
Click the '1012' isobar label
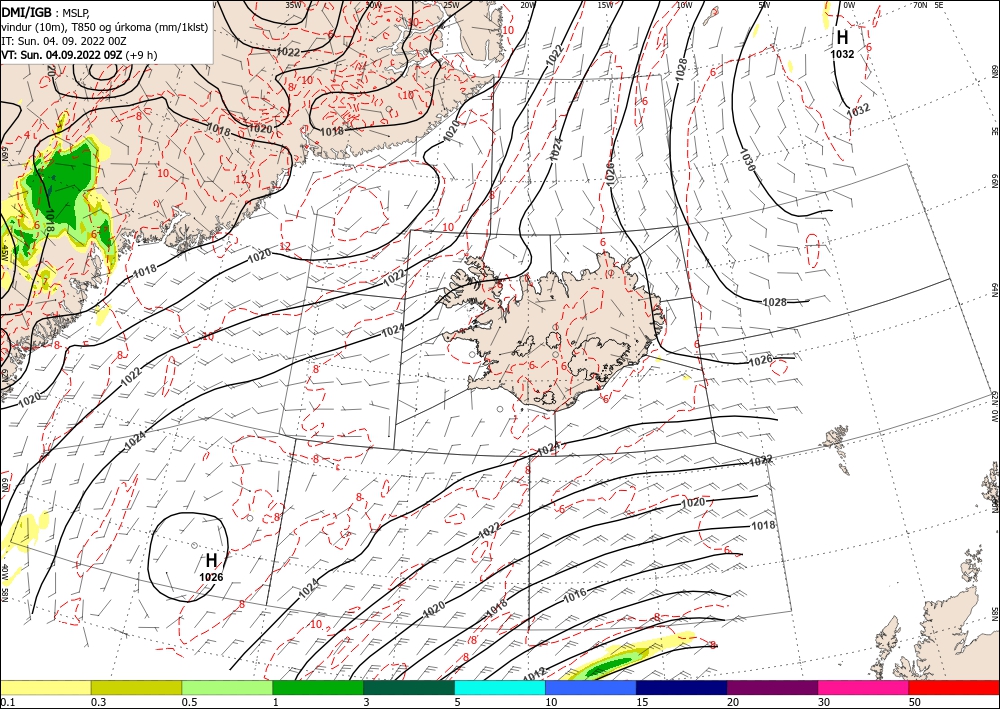(x=533, y=673)
